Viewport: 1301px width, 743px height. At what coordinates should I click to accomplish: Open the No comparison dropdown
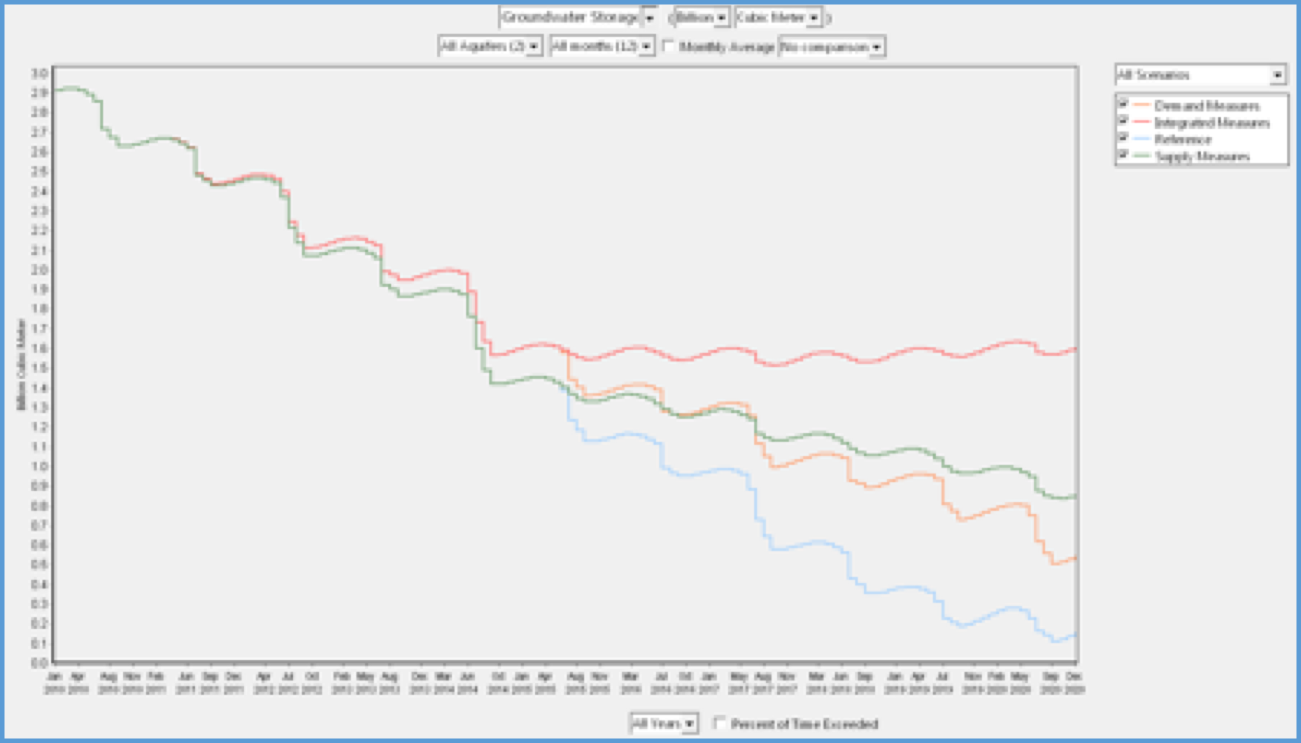[876, 47]
